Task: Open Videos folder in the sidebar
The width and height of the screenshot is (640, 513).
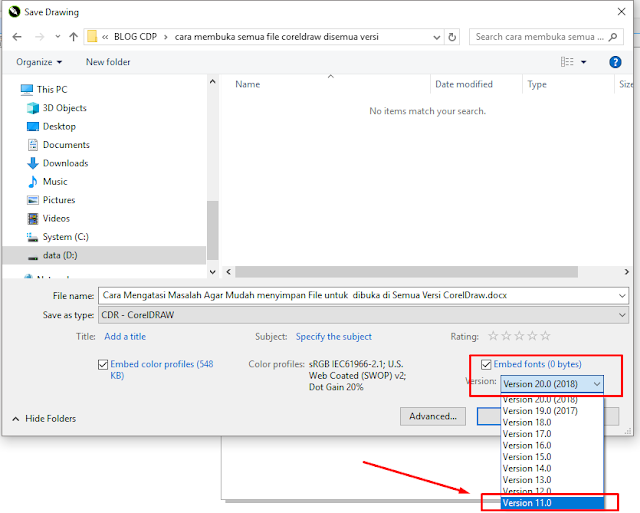Action: click(x=56, y=218)
